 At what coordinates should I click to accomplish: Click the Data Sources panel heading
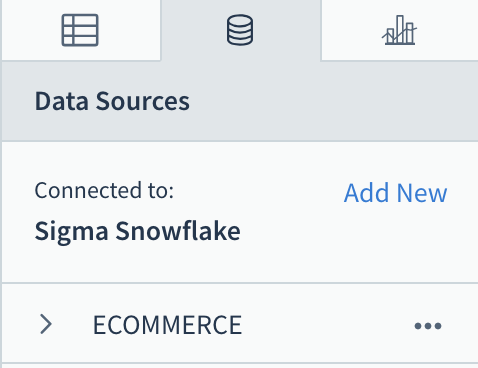(x=112, y=101)
